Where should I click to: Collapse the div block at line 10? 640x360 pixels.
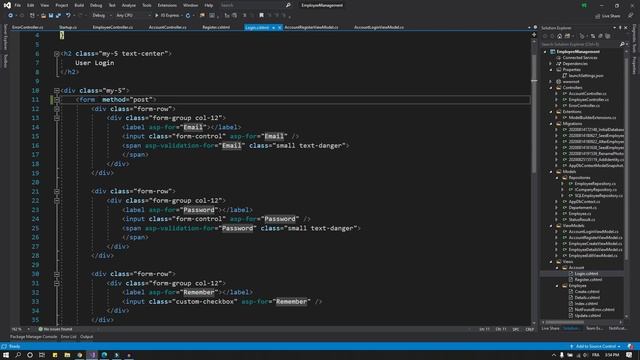(x=57, y=91)
